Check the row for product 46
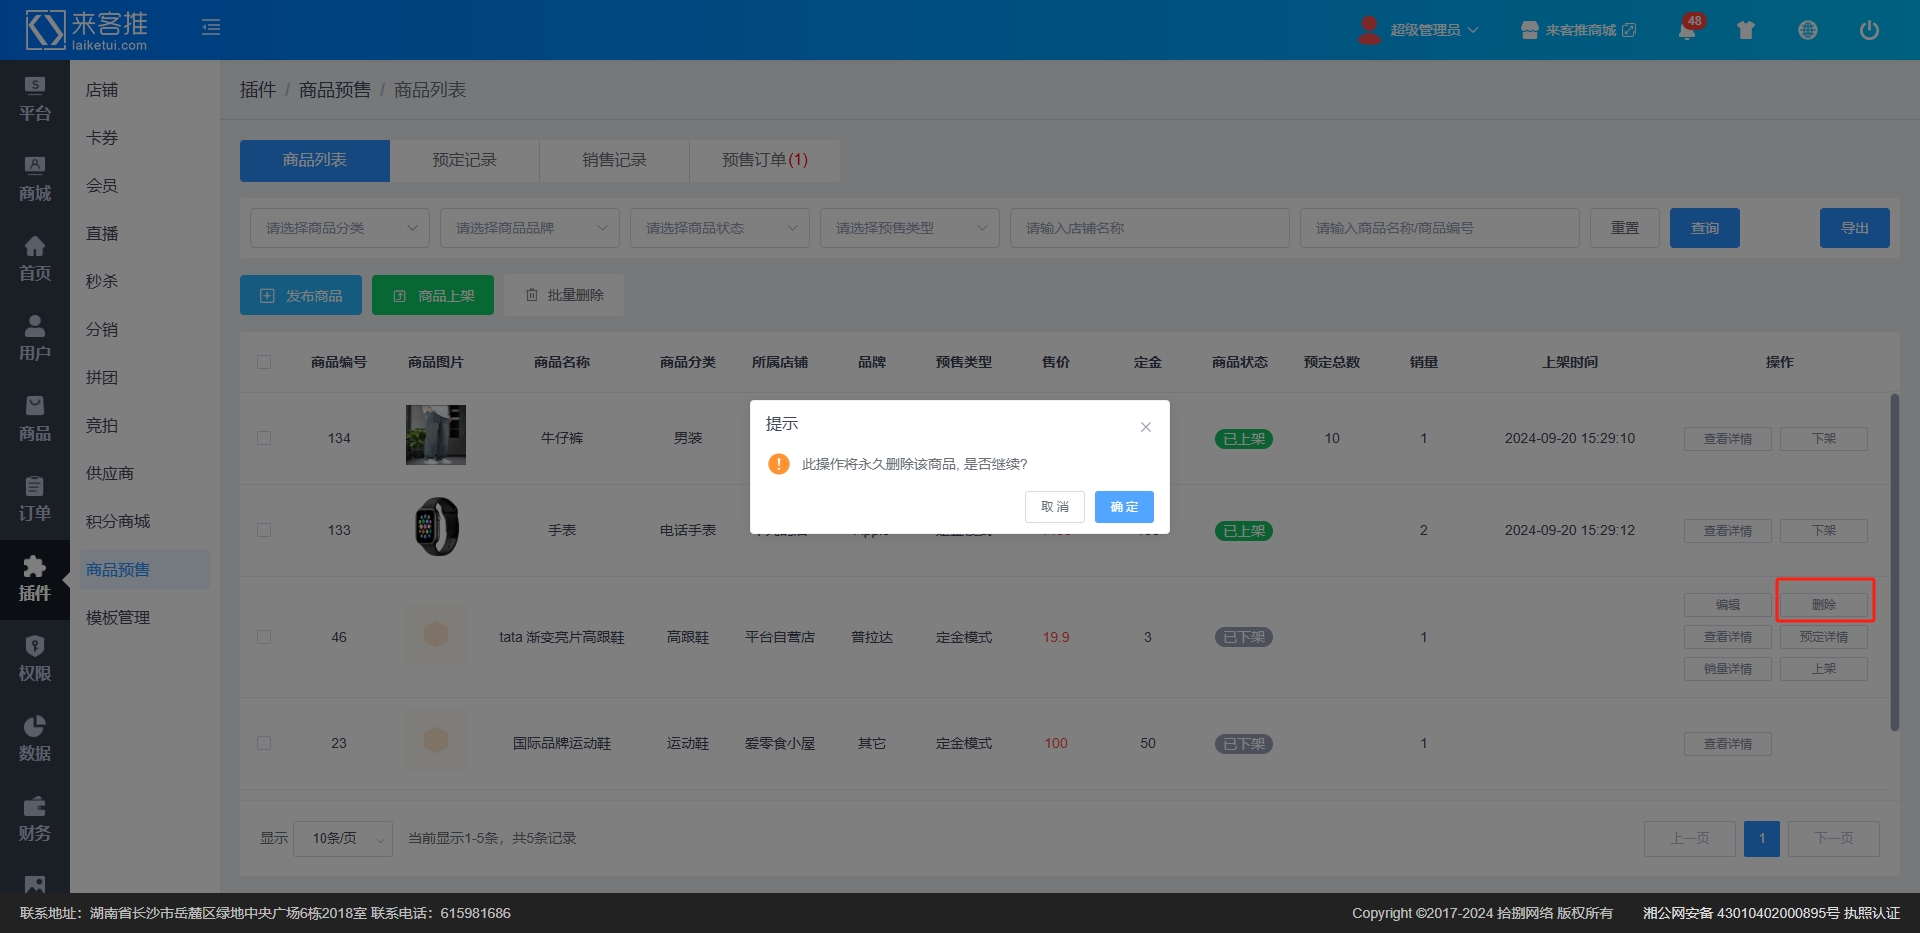1920x933 pixels. [x=264, y=637]
